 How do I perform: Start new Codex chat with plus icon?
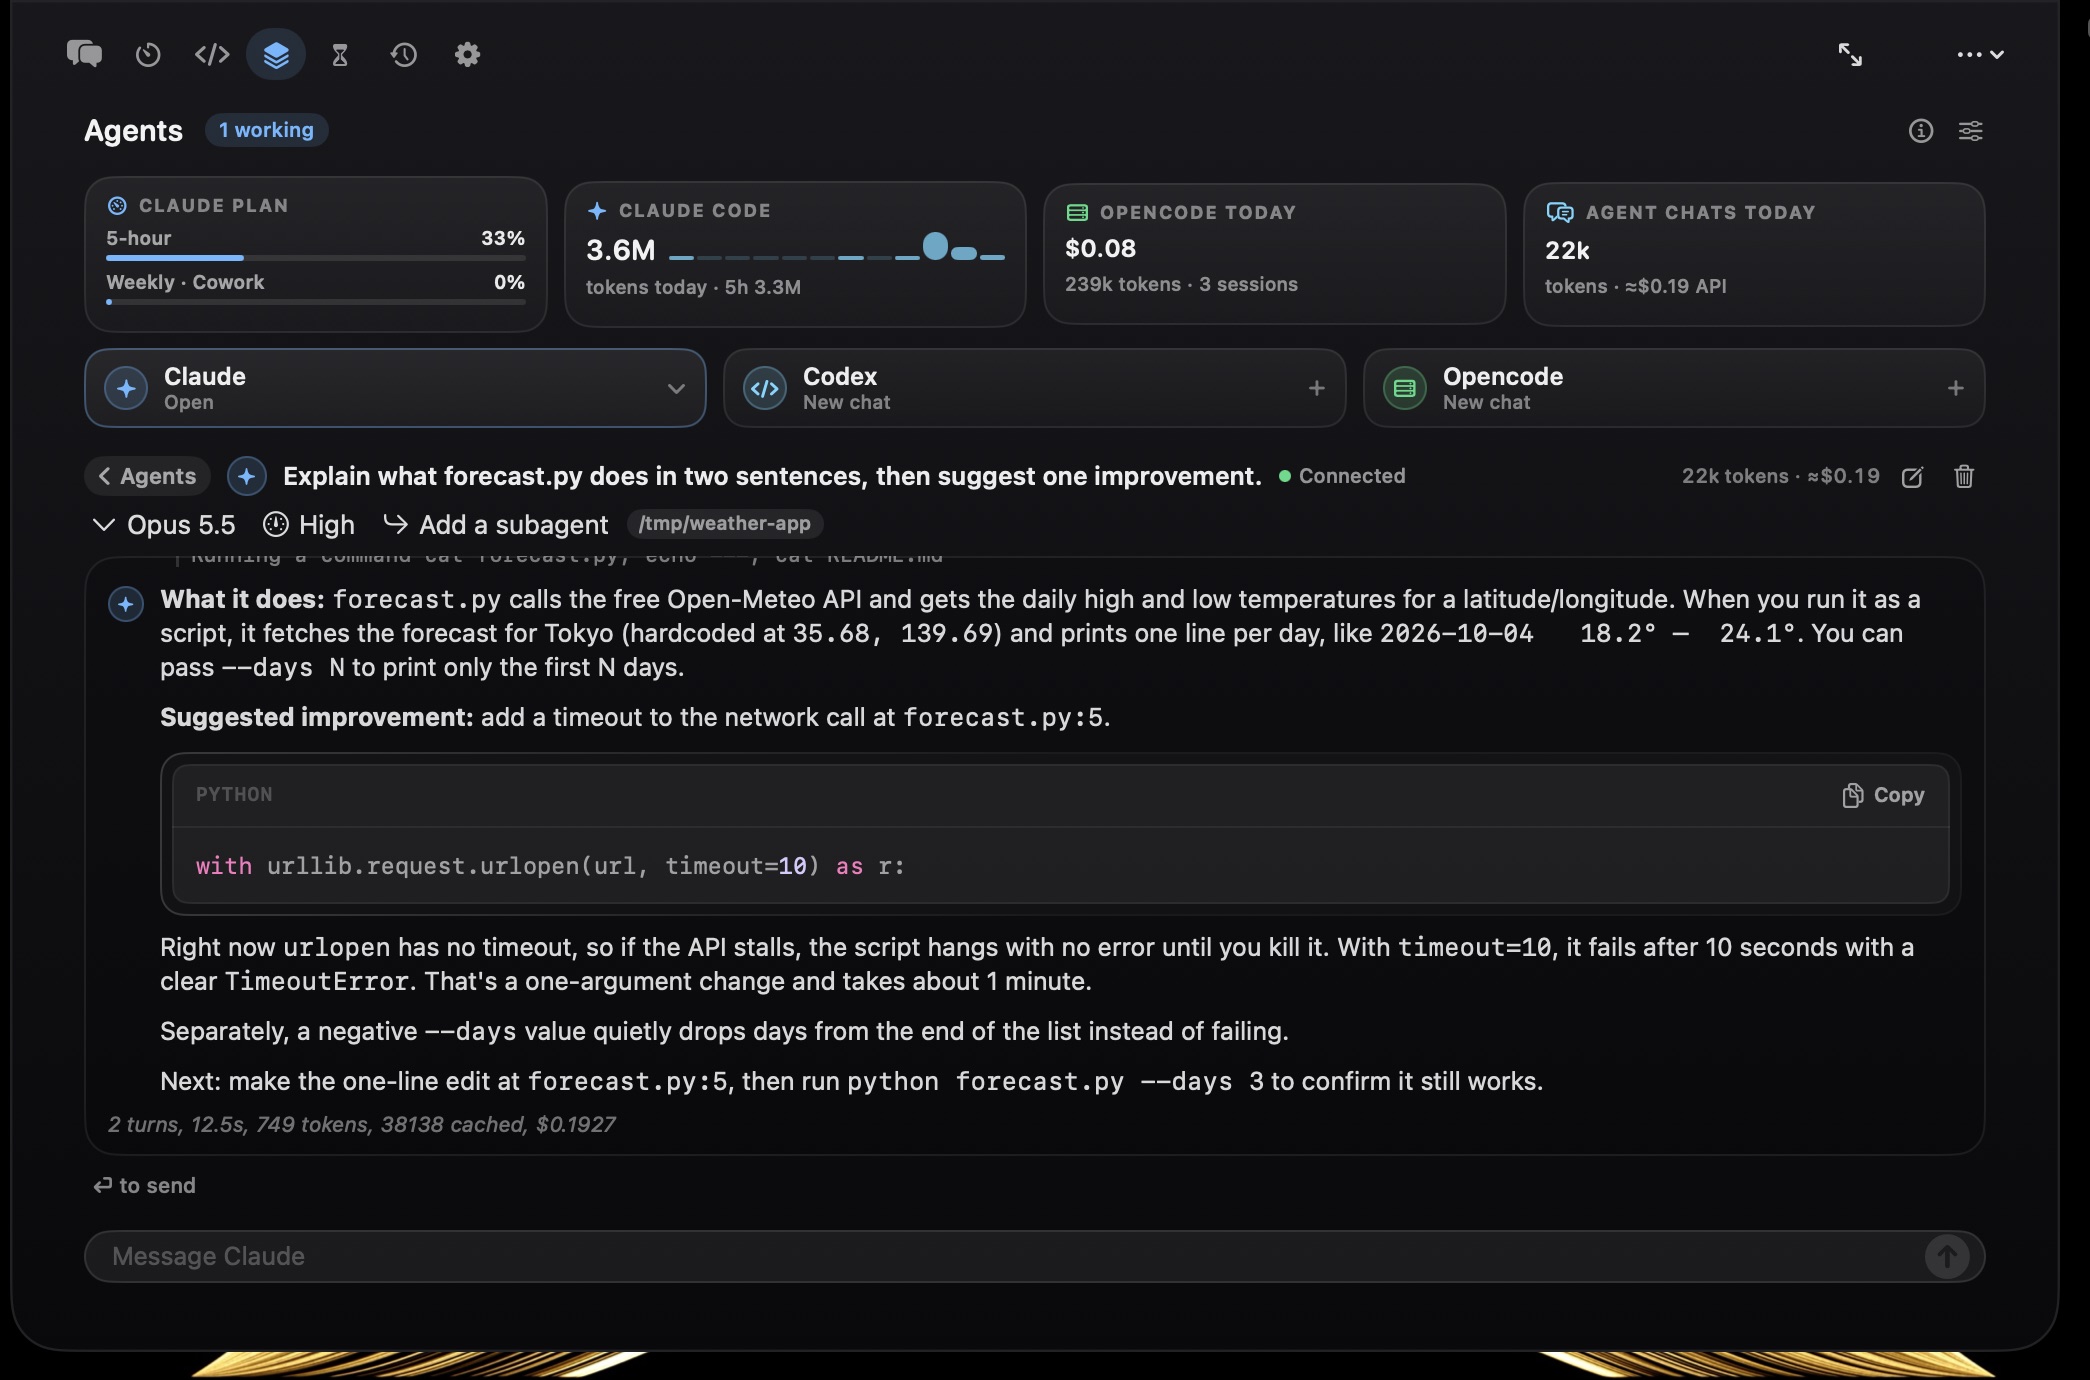[1317, 388]
